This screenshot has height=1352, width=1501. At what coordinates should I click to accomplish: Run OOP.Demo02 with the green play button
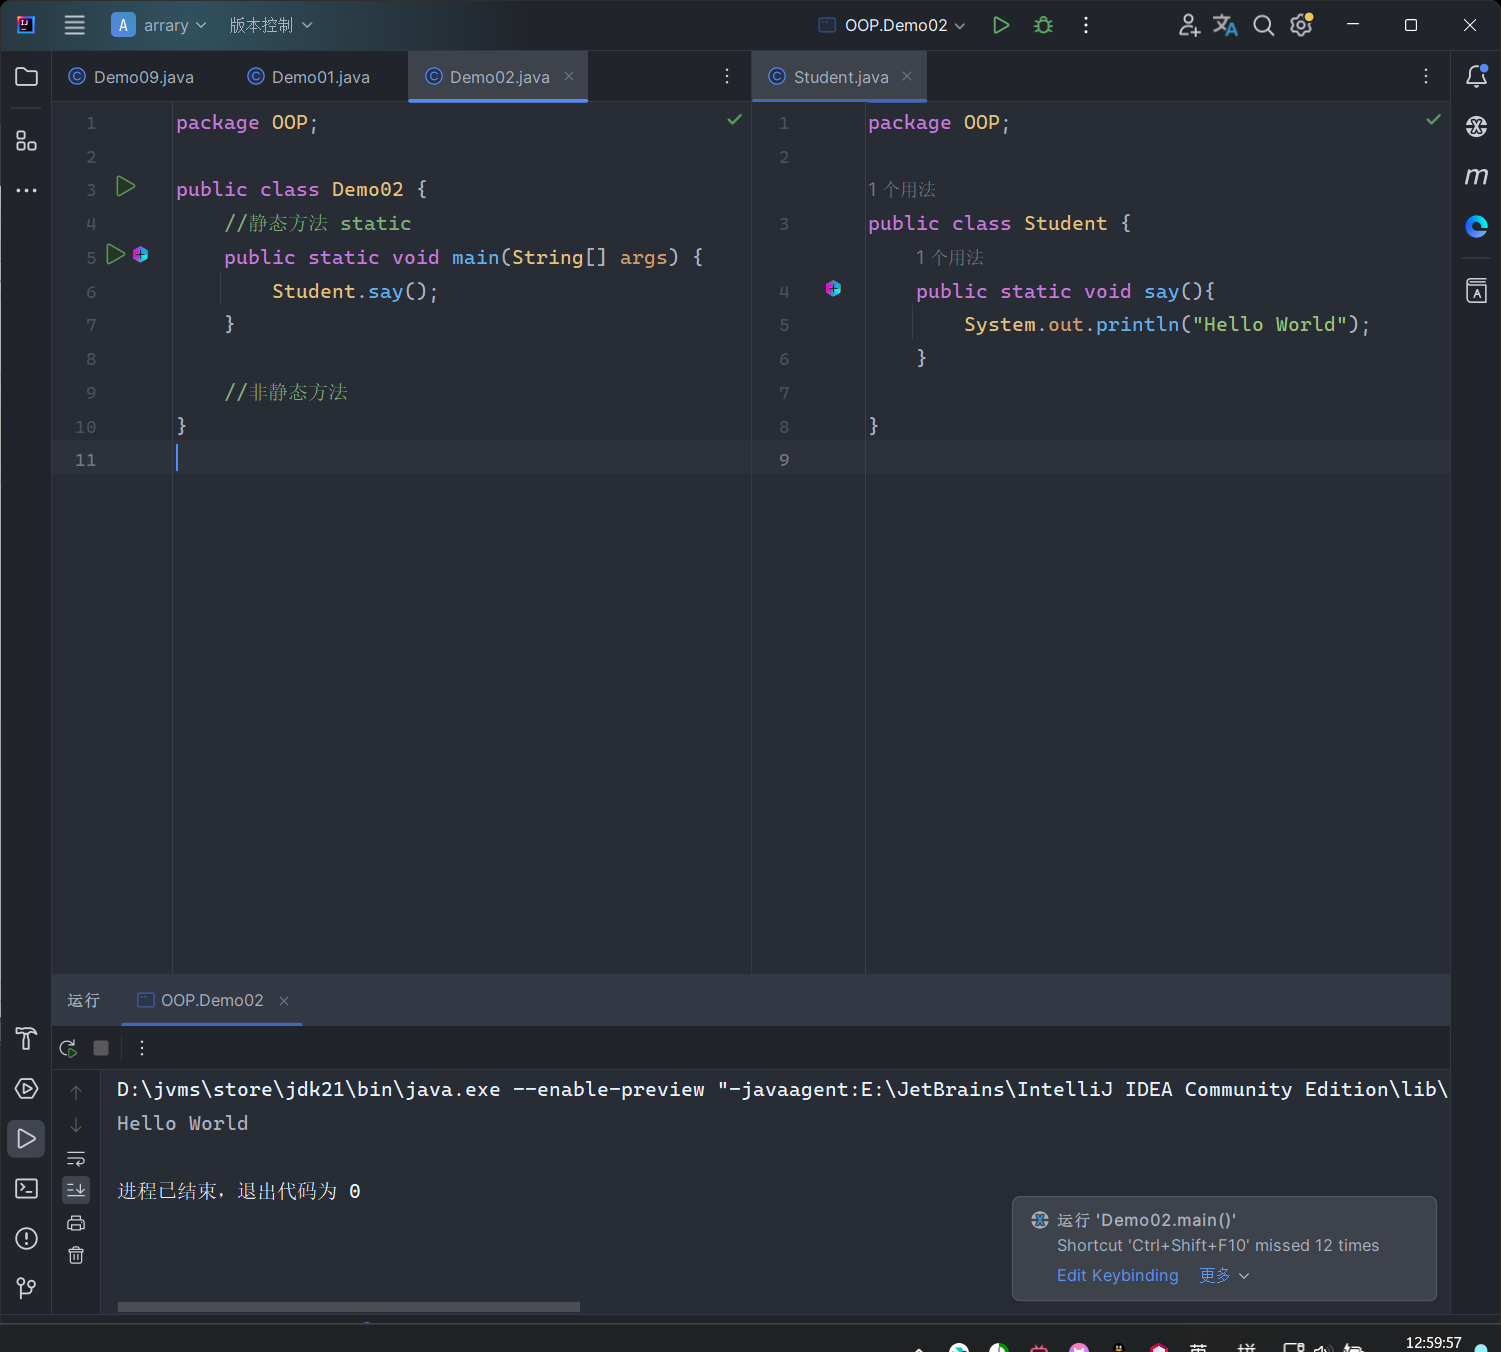point(1000,25)
